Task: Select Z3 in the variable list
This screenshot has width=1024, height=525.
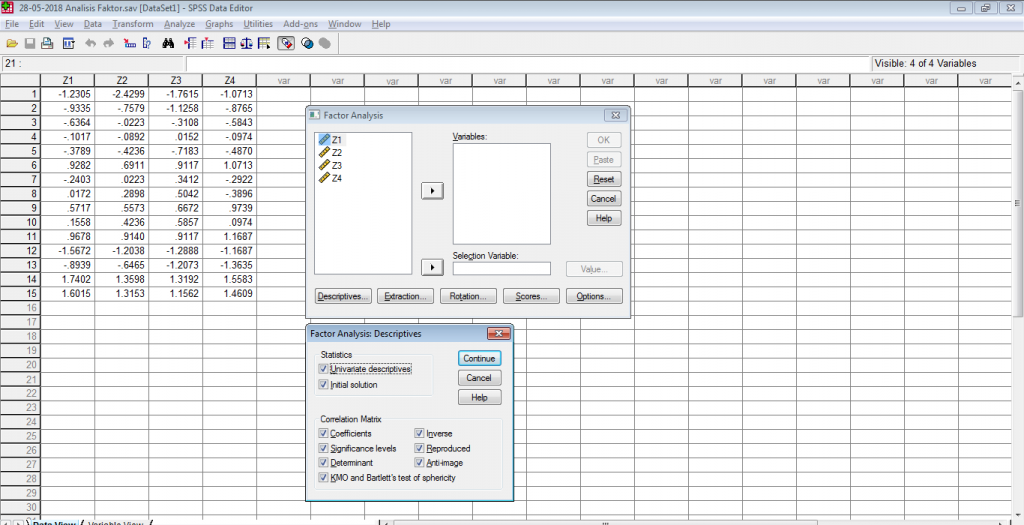Action: pyautogui.click(x=337, y=165)
